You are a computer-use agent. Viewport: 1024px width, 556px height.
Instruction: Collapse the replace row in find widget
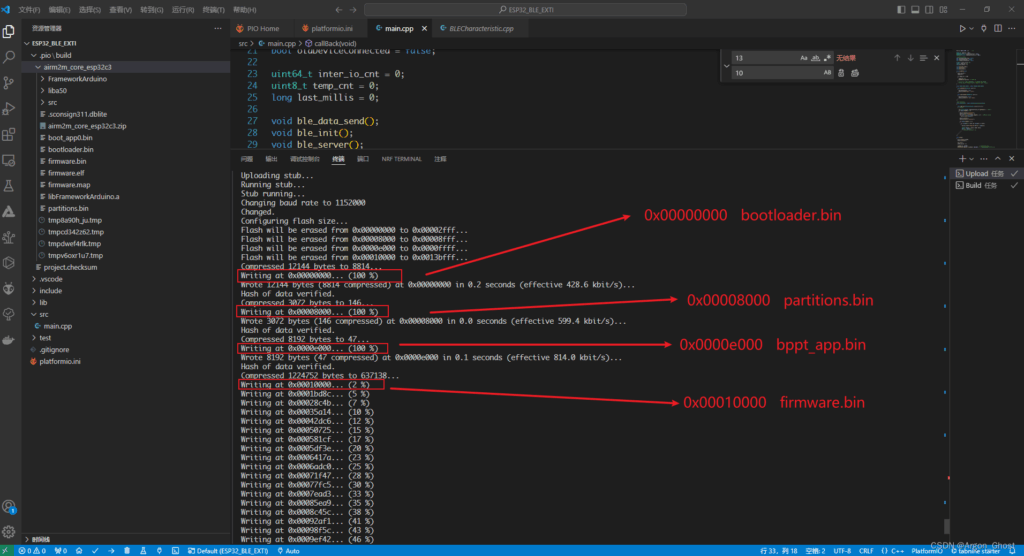(x=726, y=65)
